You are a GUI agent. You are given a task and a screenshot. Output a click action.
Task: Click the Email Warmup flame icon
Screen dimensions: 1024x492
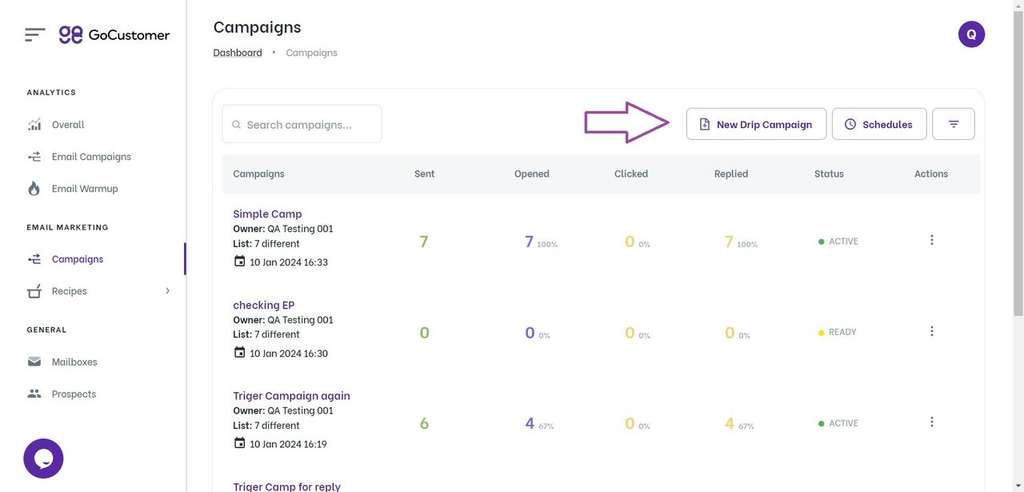click(x=34, y=189)
